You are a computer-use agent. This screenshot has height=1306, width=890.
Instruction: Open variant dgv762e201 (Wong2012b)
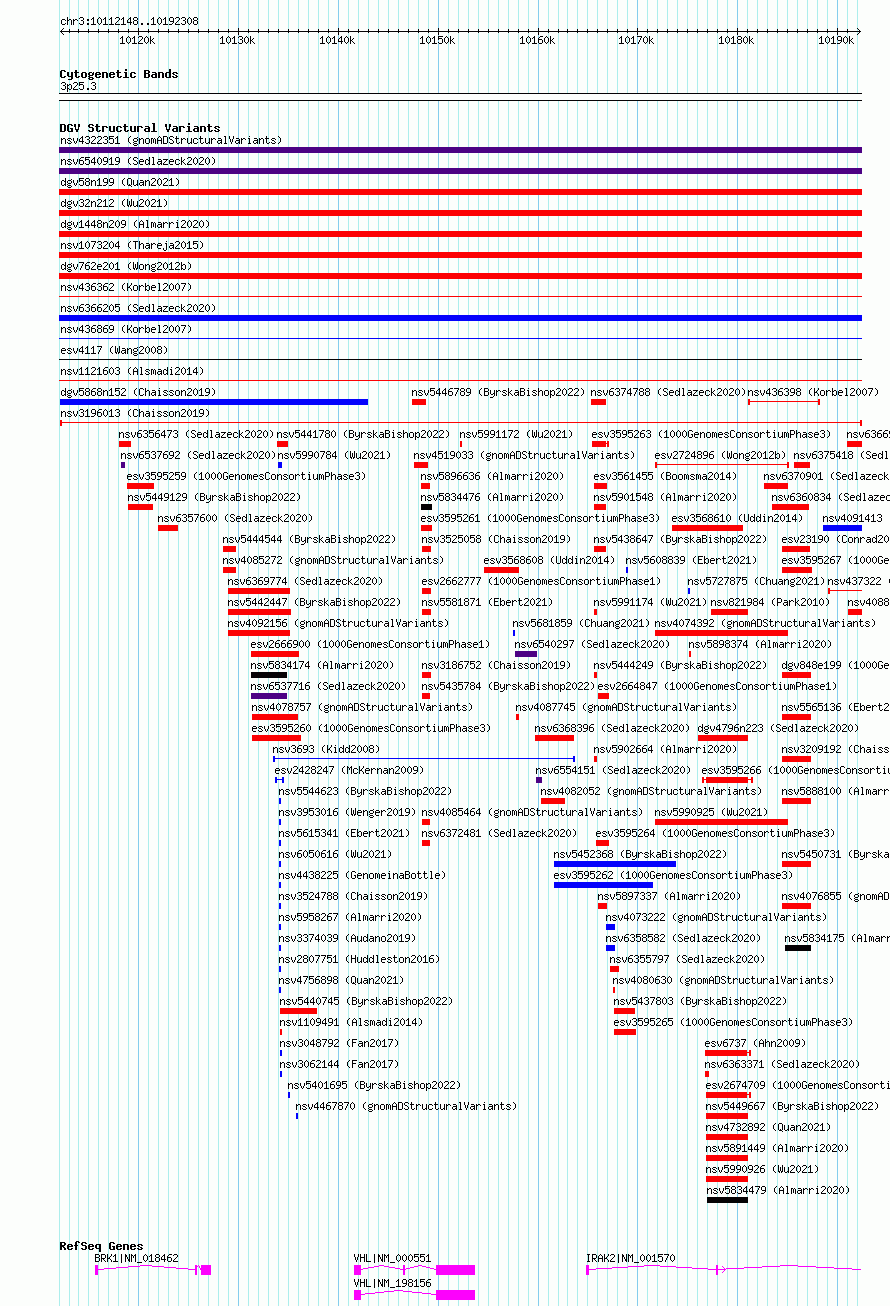tap(125, 267)
